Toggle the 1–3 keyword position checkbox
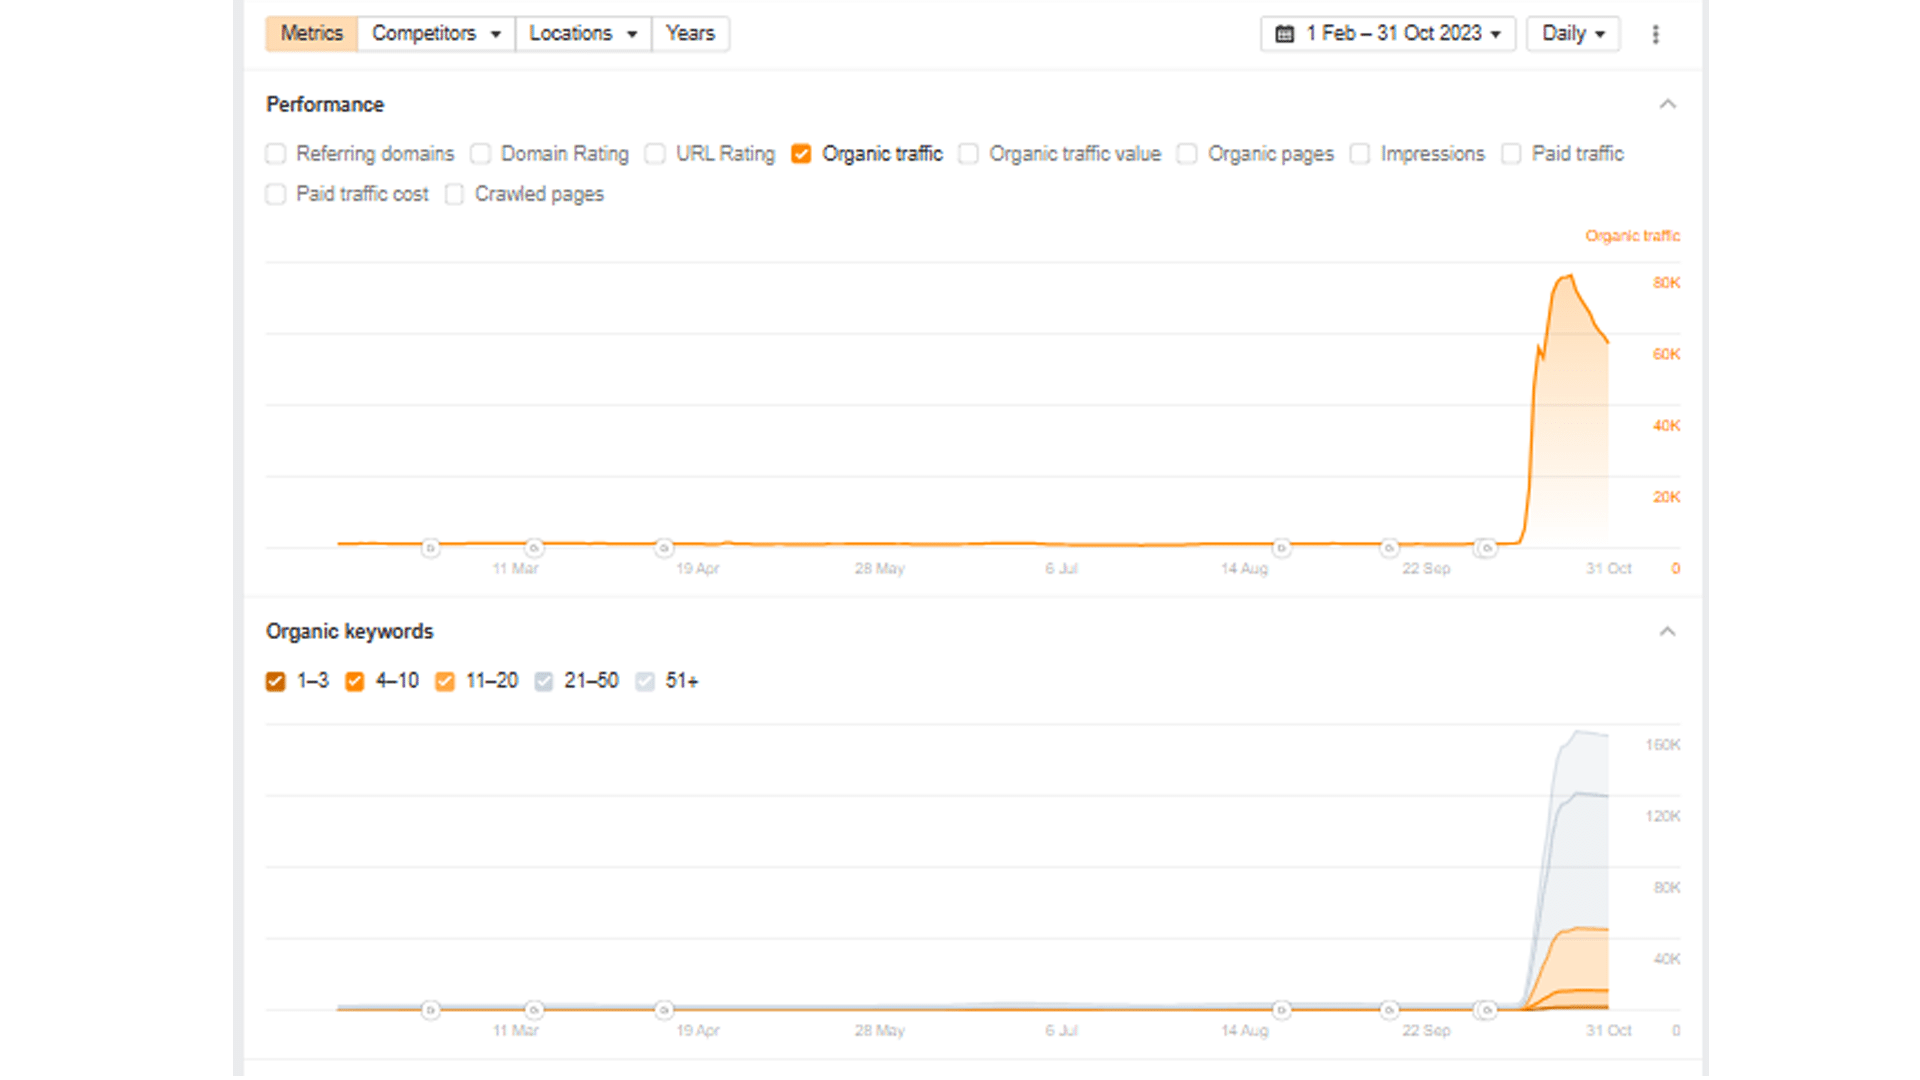The image size is (1920, 1080). click(276, 682)
